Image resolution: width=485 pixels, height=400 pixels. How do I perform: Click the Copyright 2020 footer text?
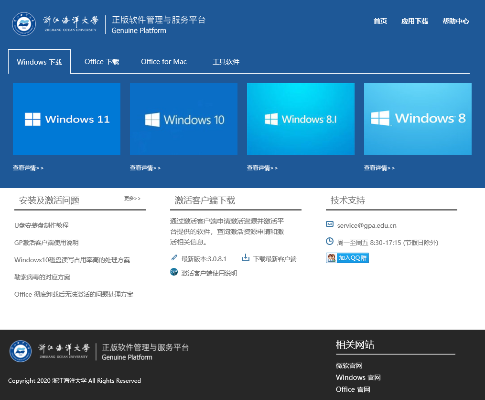[74, 381]
